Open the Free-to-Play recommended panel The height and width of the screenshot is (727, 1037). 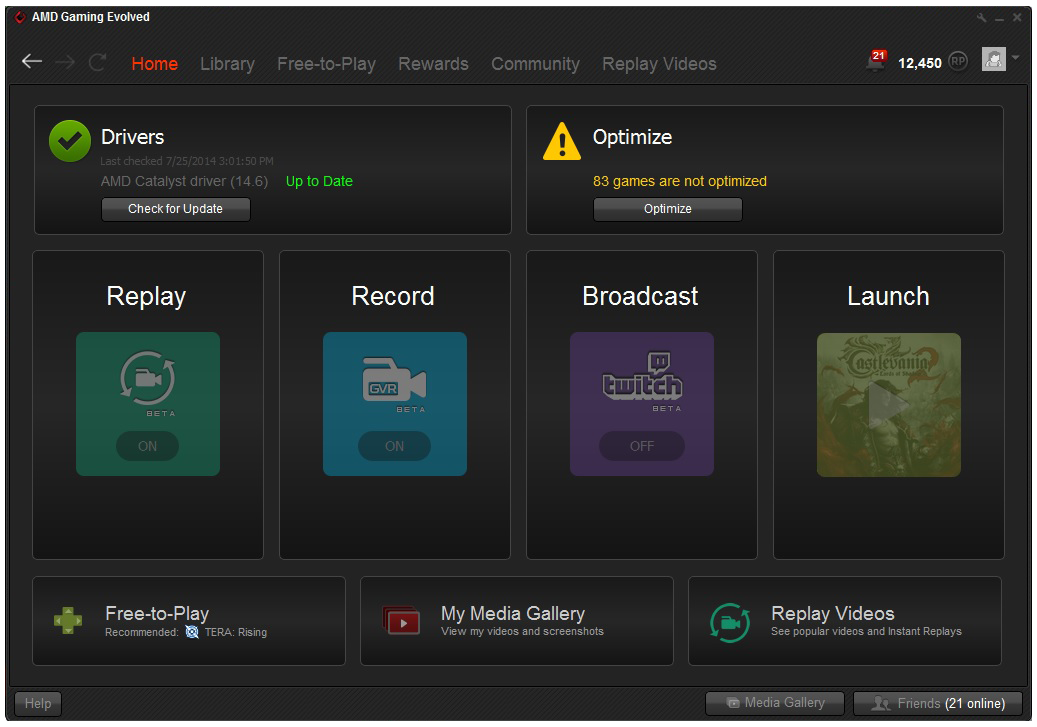coord(188,620)
